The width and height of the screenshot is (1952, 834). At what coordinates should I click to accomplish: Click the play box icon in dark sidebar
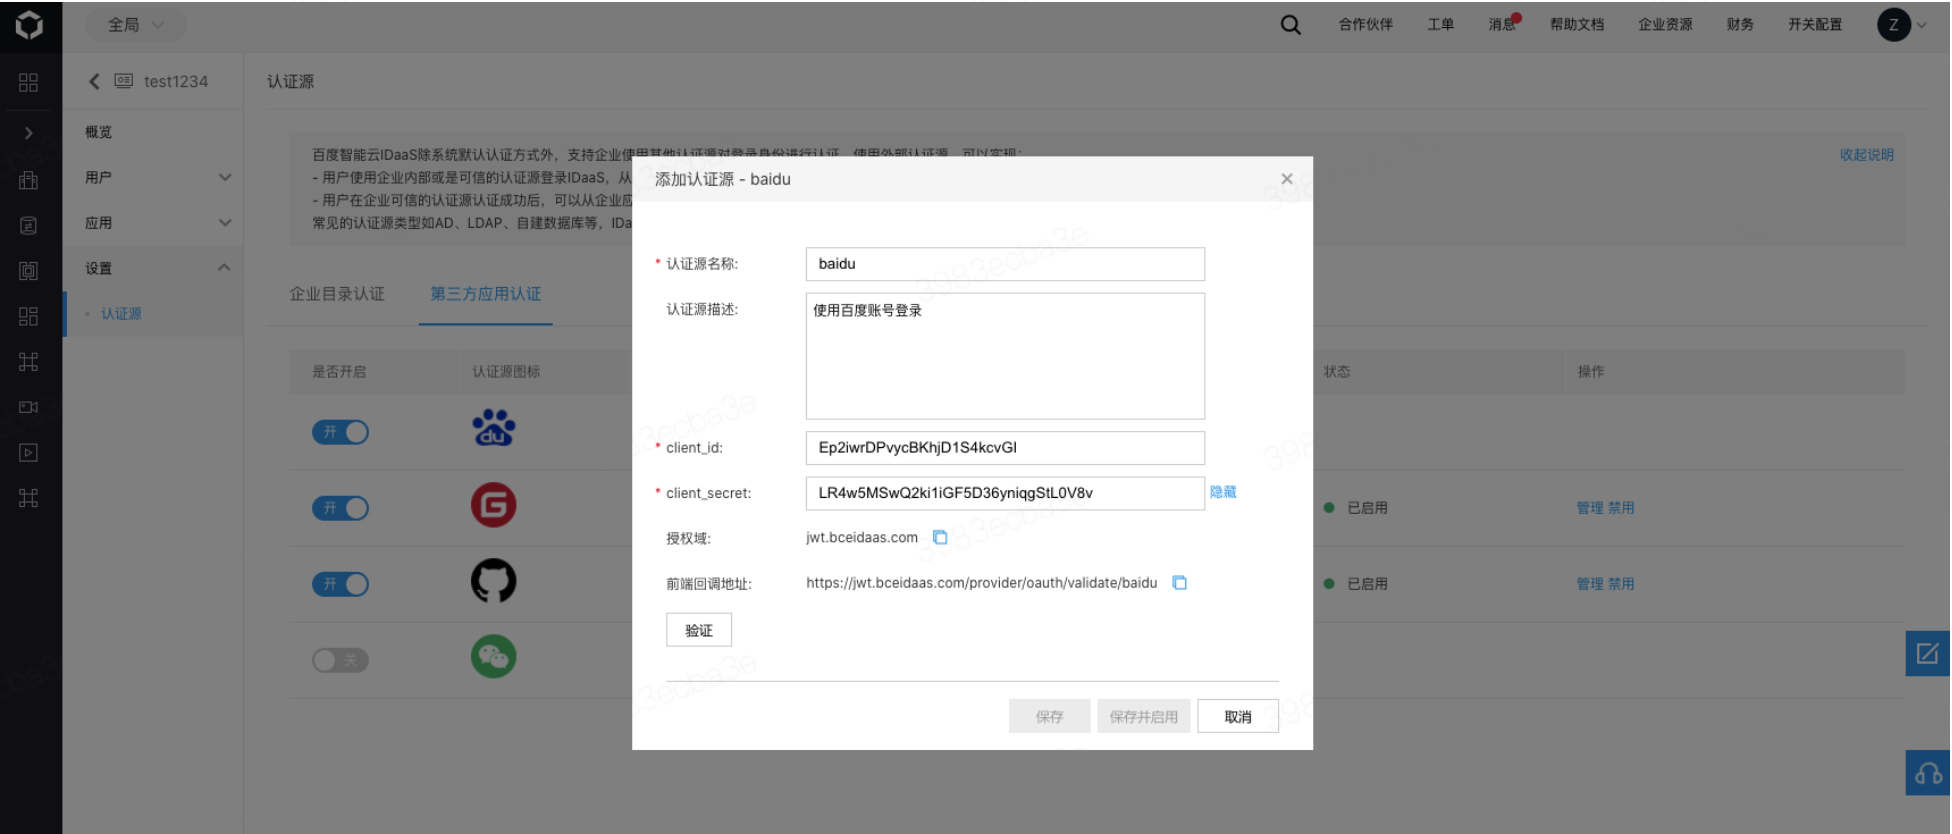point(29,453)
